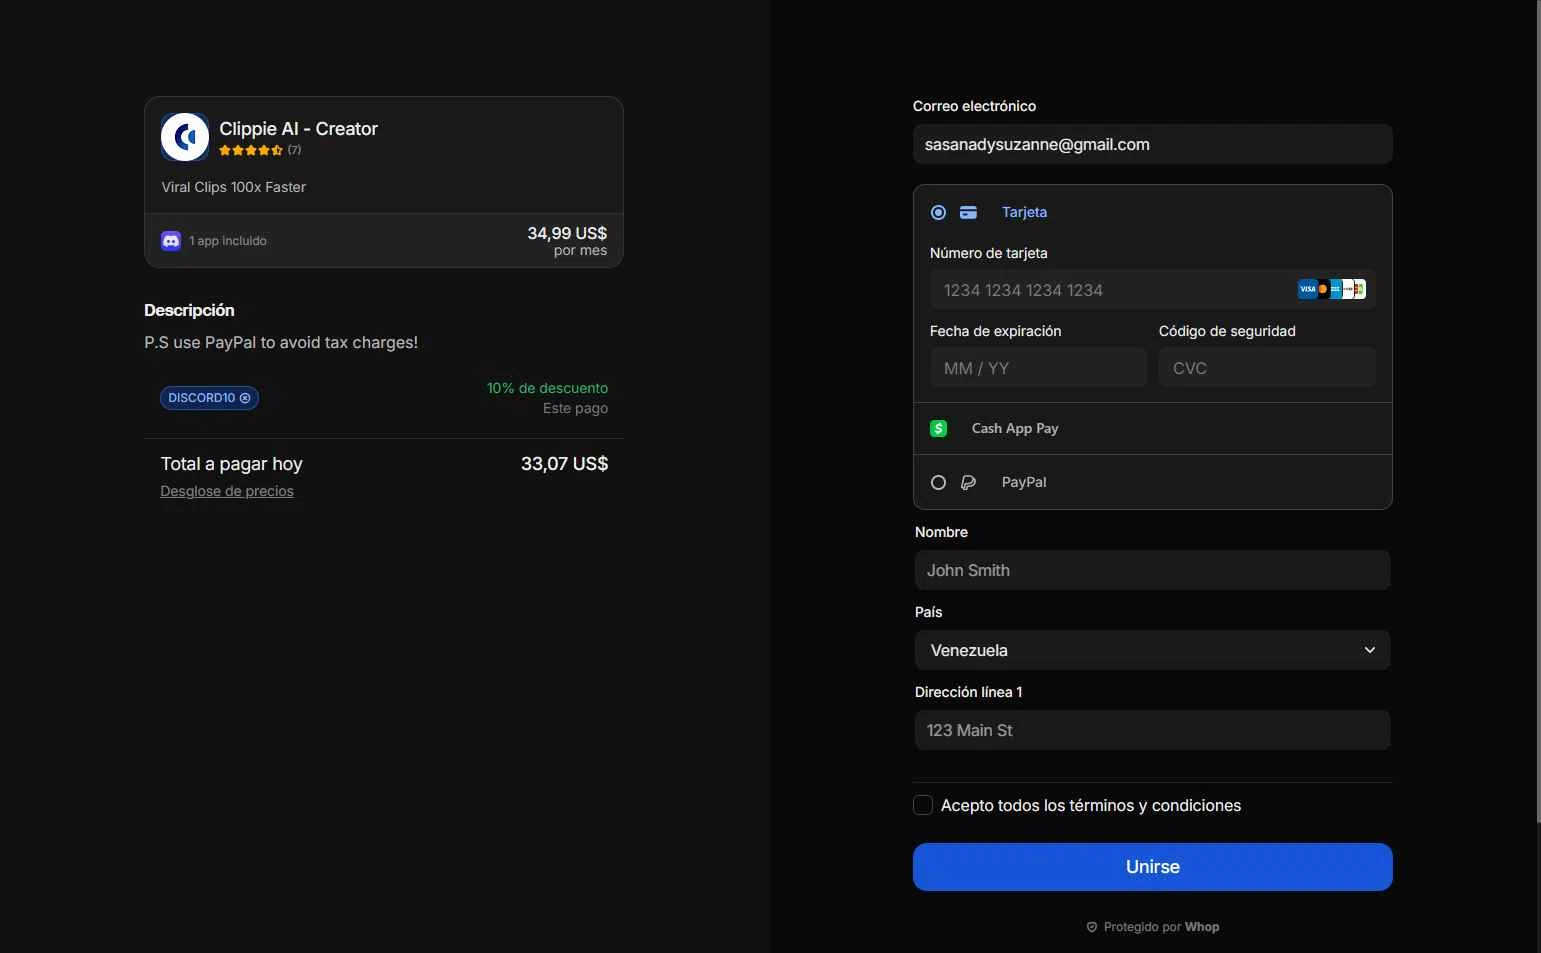This screenshot has width=1541, height=953.
Task: Click the card brand logos in card field
Action: [1332, 290]
